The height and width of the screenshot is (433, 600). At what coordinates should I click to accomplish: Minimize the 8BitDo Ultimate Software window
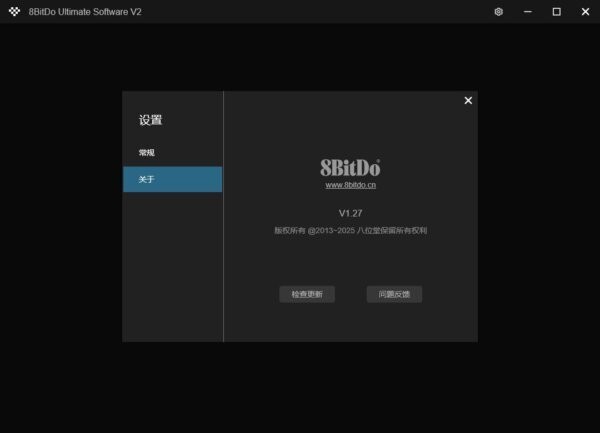pos(528,12)
